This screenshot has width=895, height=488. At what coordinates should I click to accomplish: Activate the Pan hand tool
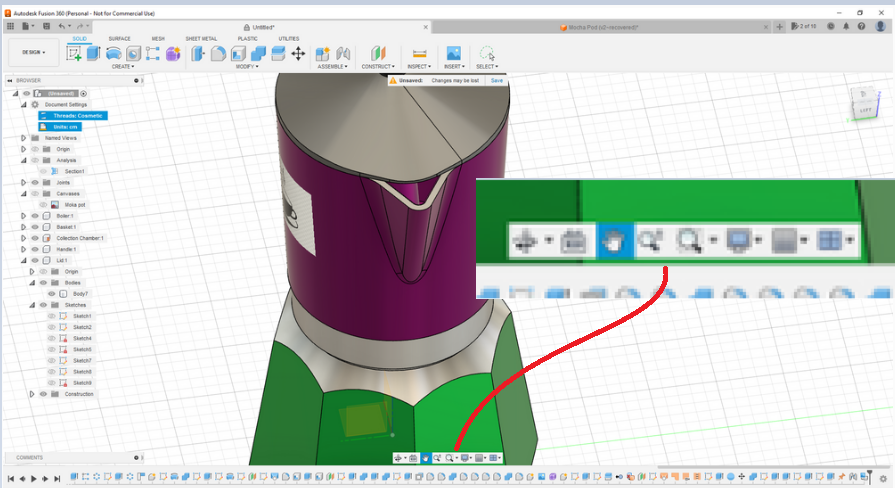pos(425,458)
